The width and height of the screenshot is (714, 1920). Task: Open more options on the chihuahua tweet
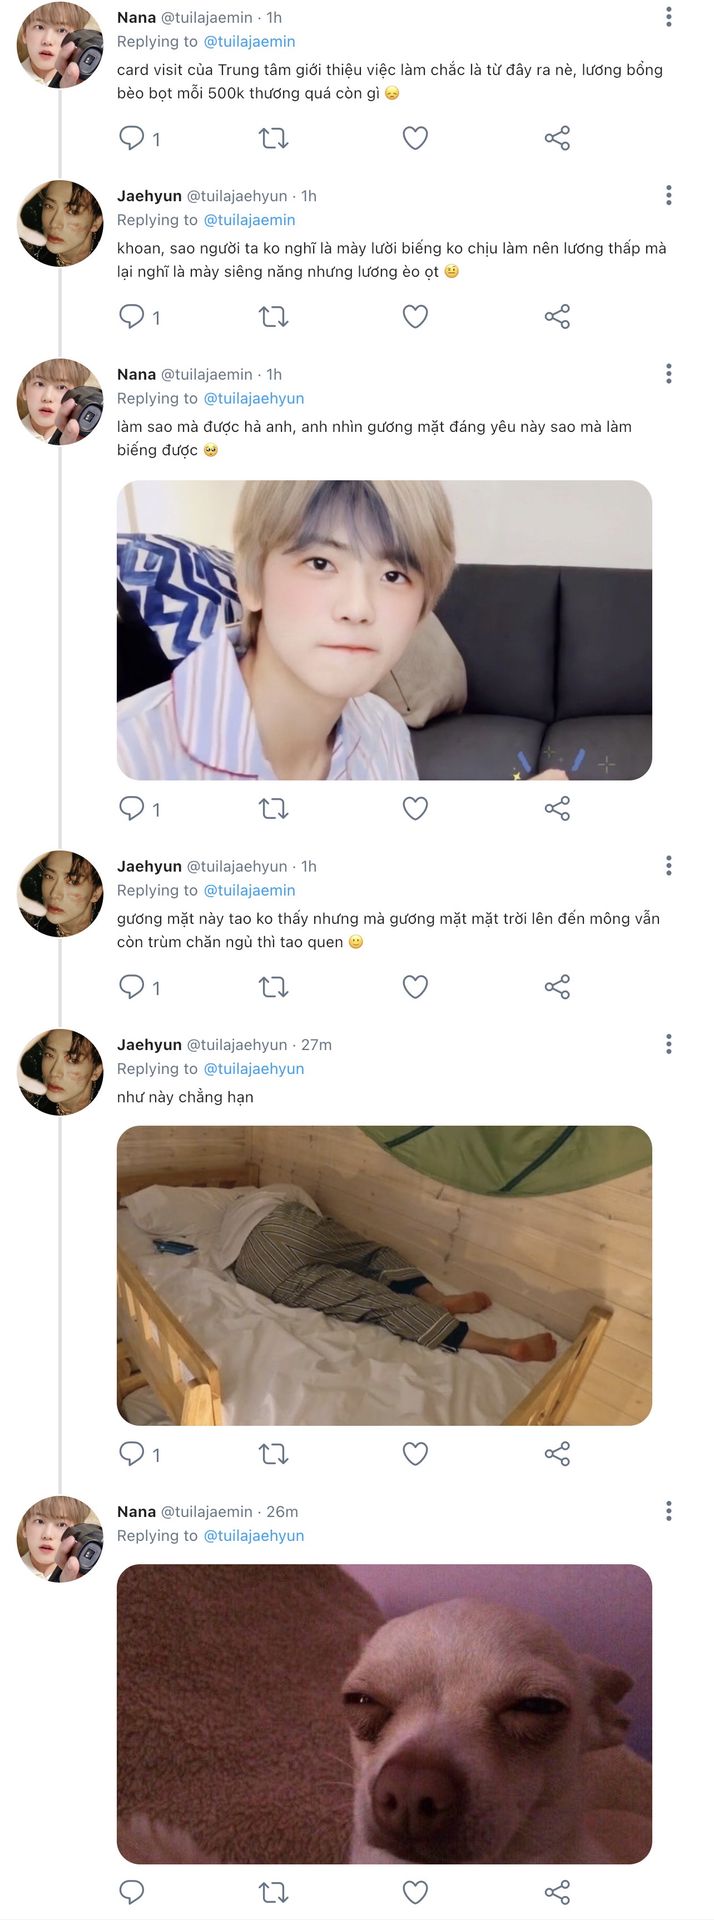[668, 1510]
